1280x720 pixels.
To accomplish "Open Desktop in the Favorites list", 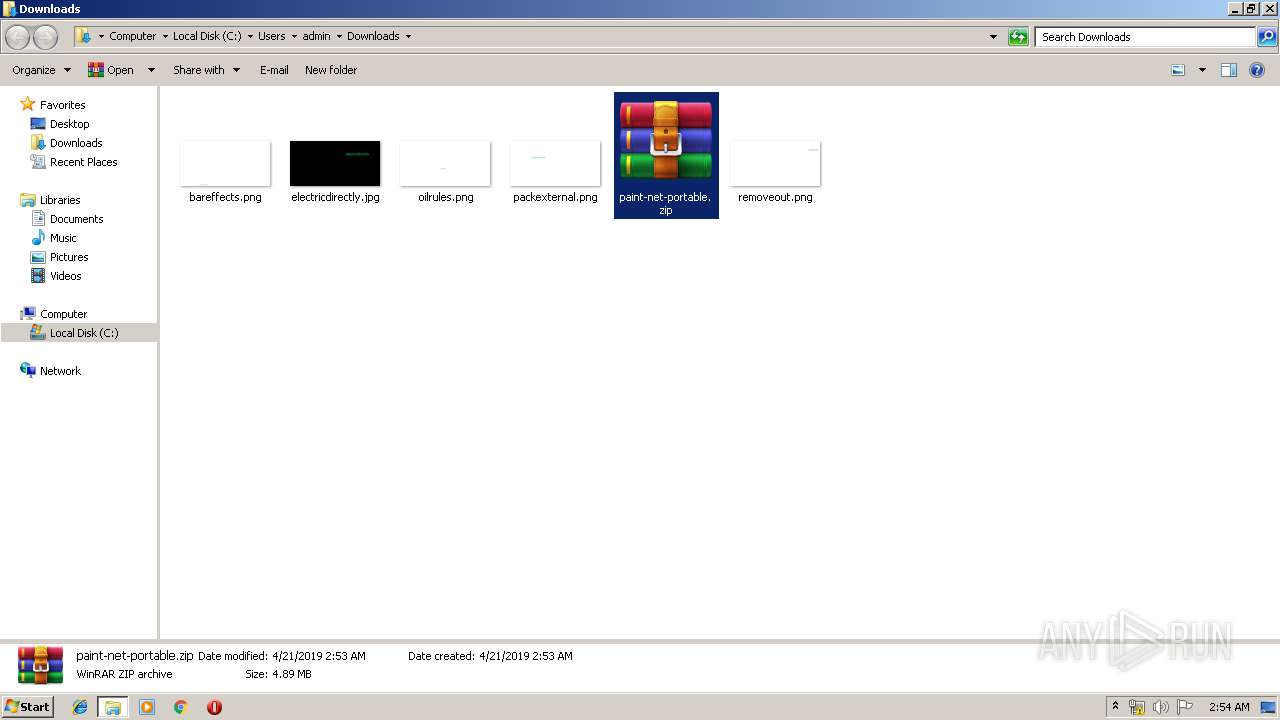I will click(x=69, y=124).
